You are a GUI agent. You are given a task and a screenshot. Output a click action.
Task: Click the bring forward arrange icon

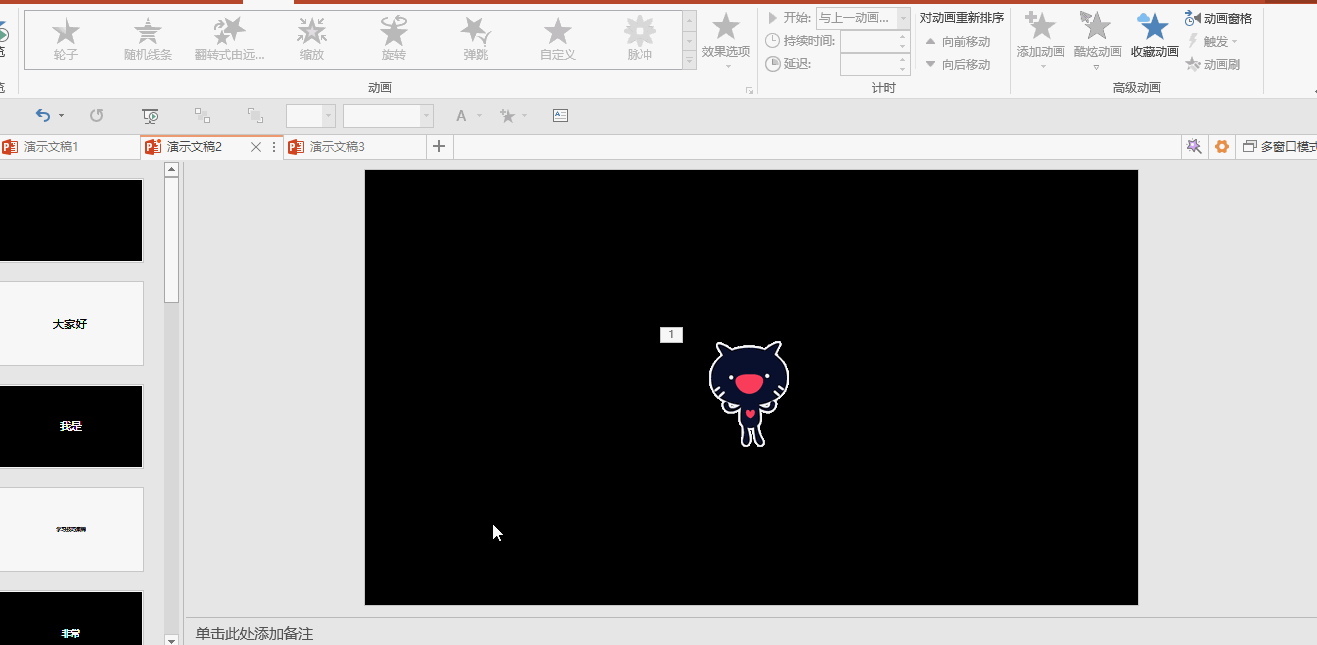point(202,116)
